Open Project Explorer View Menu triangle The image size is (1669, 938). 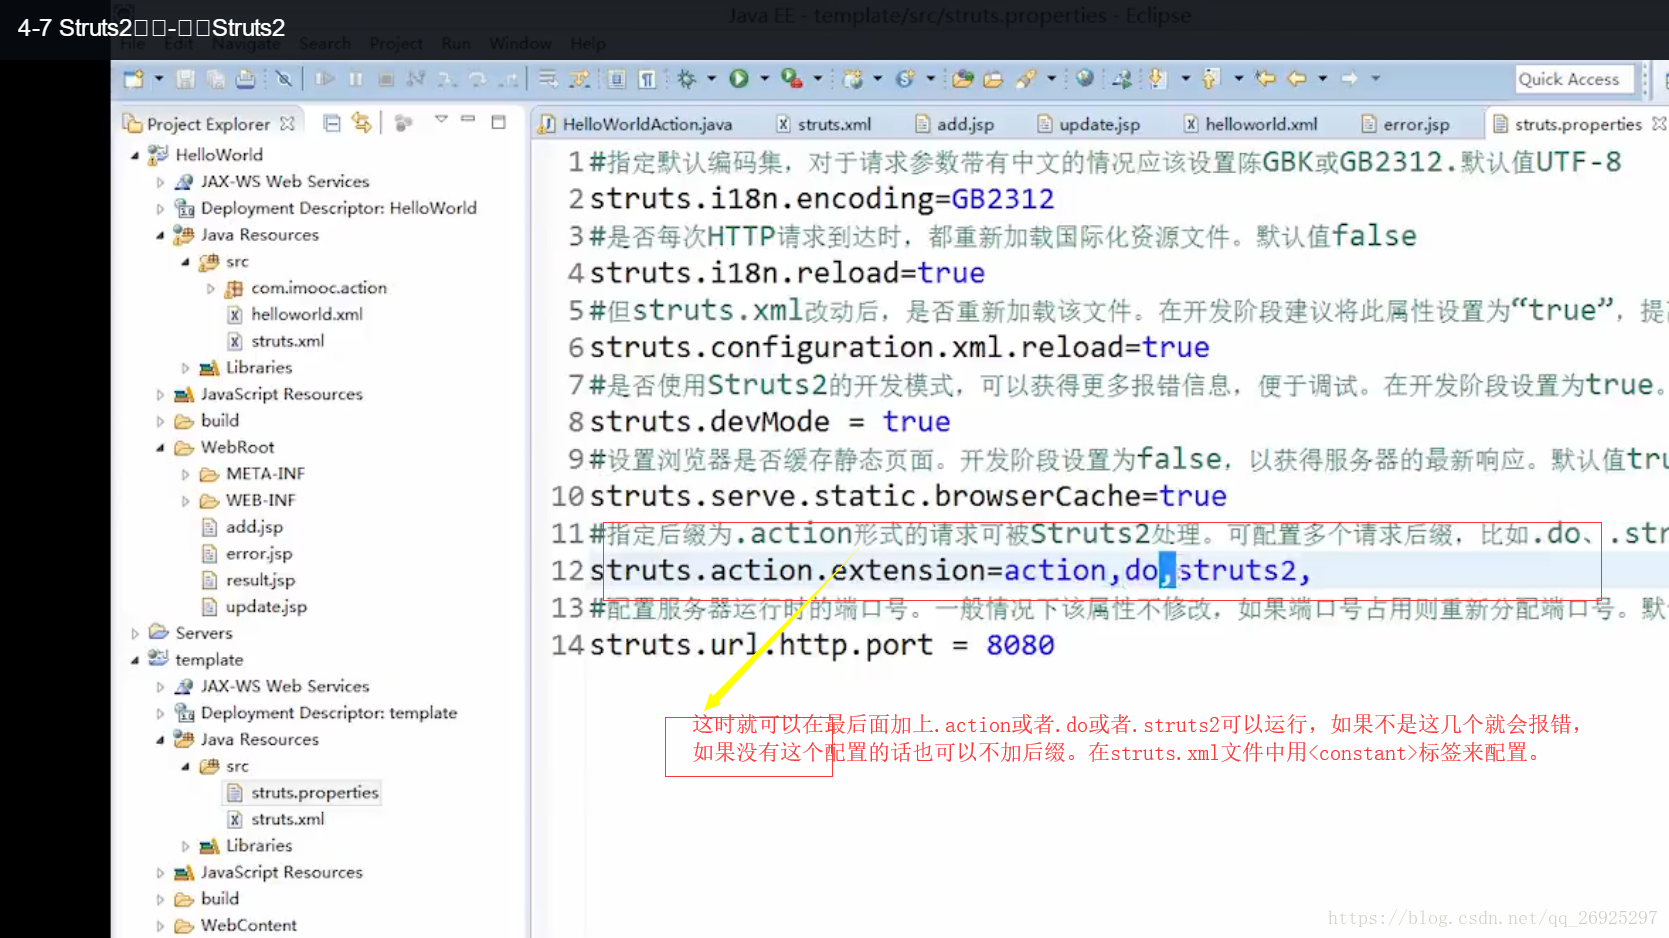click(x=441, y=120)
